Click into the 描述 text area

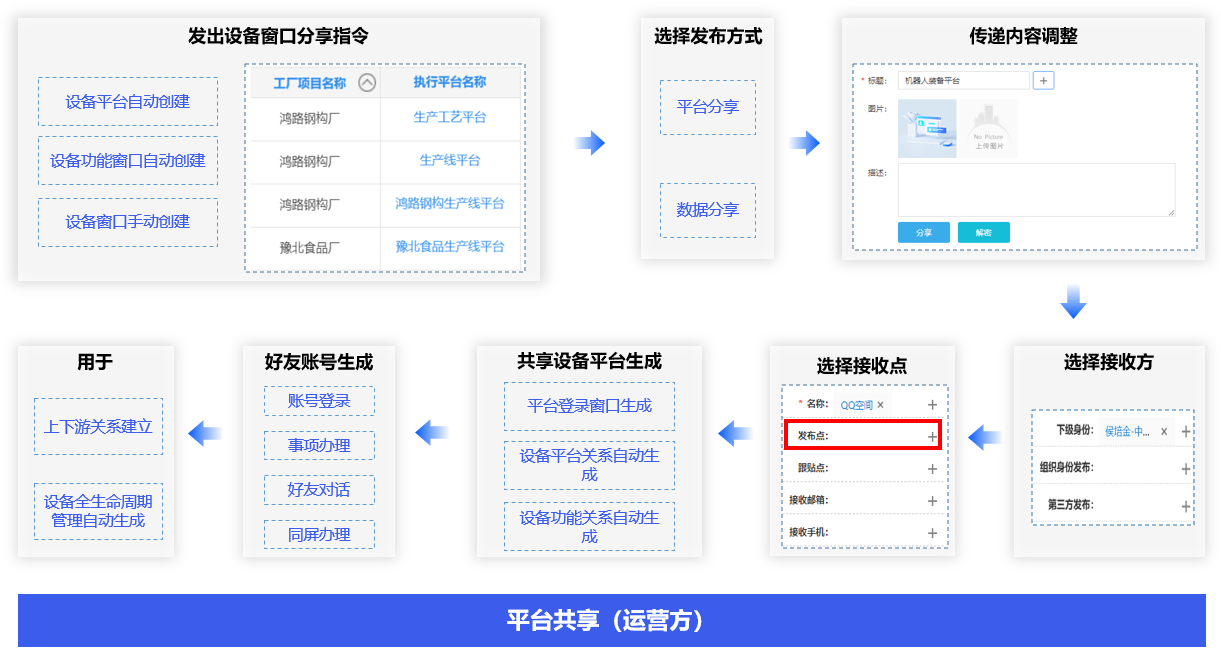click(1036, 190)
